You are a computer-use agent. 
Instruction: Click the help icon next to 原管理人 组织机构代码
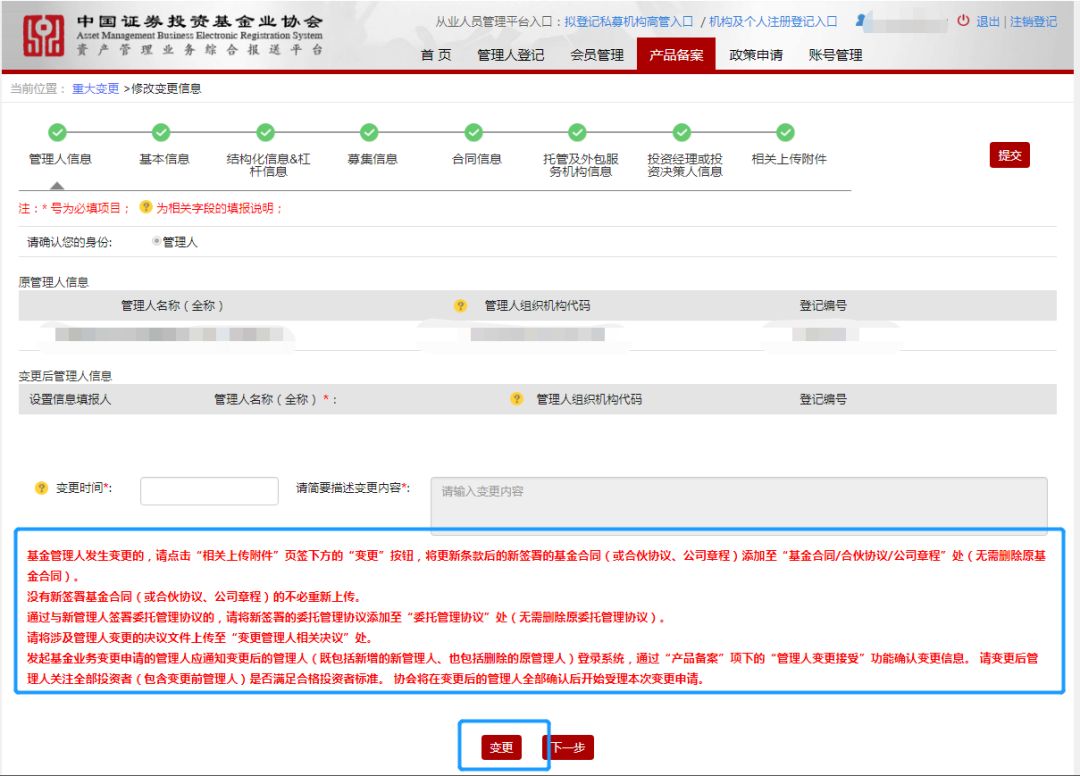click(460, 305)
